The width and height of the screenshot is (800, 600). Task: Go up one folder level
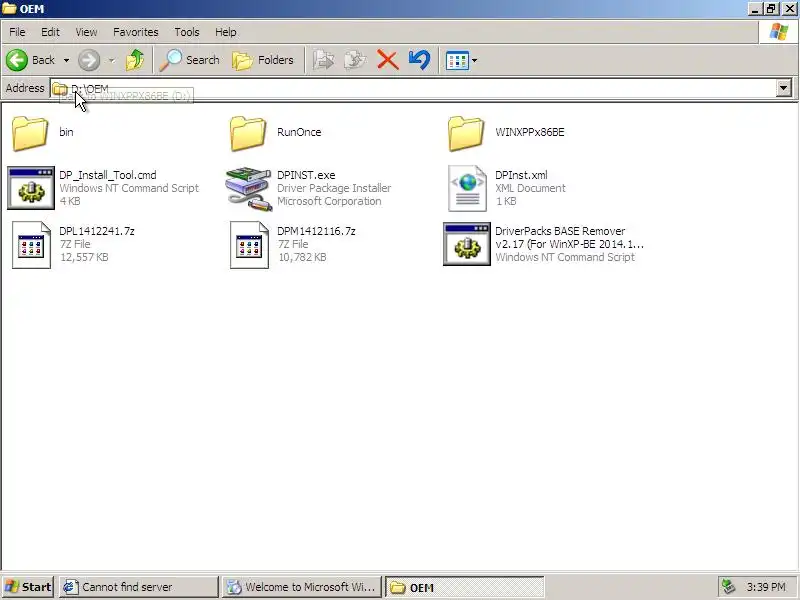tap(135, 60)
